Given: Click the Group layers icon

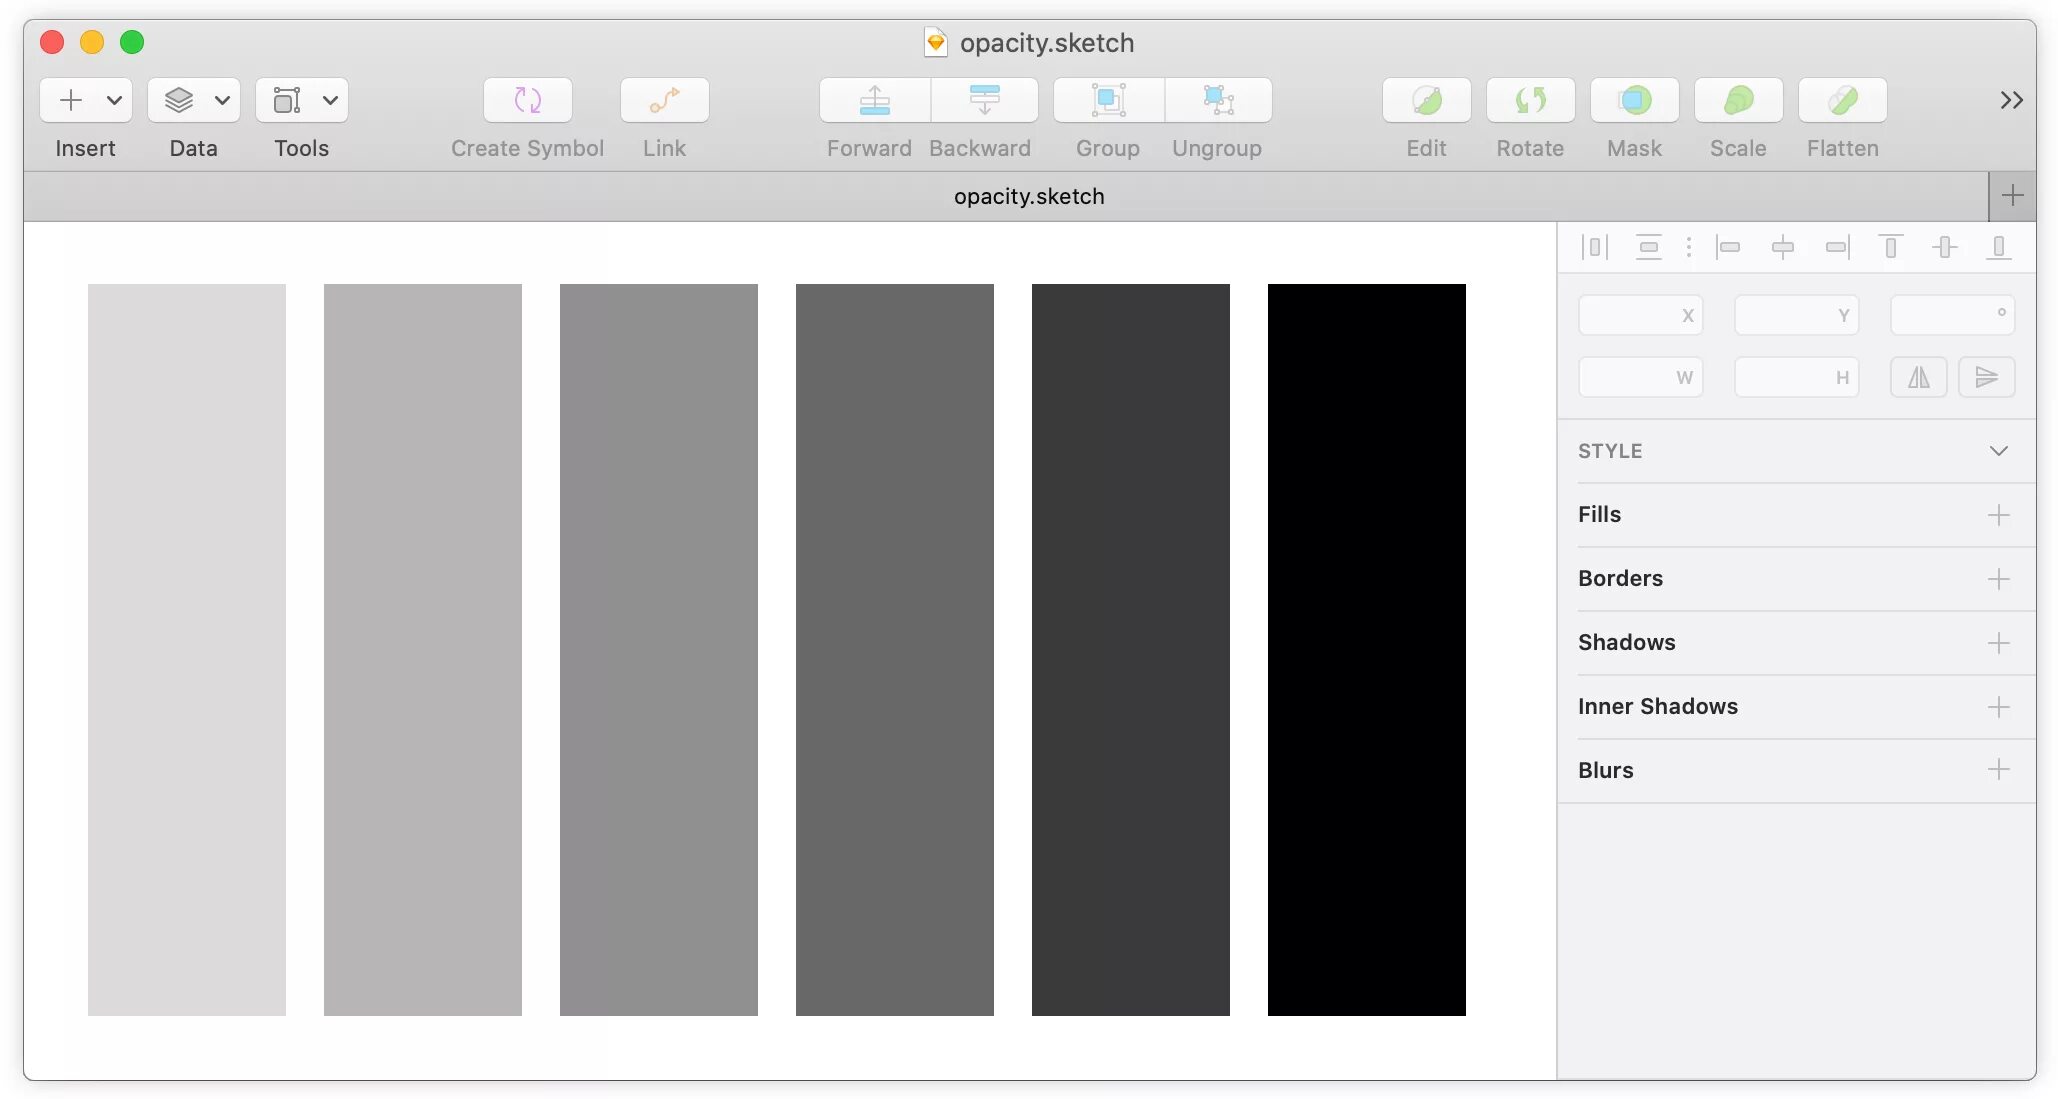Looking at the screenshot, I should [1108, 100].
